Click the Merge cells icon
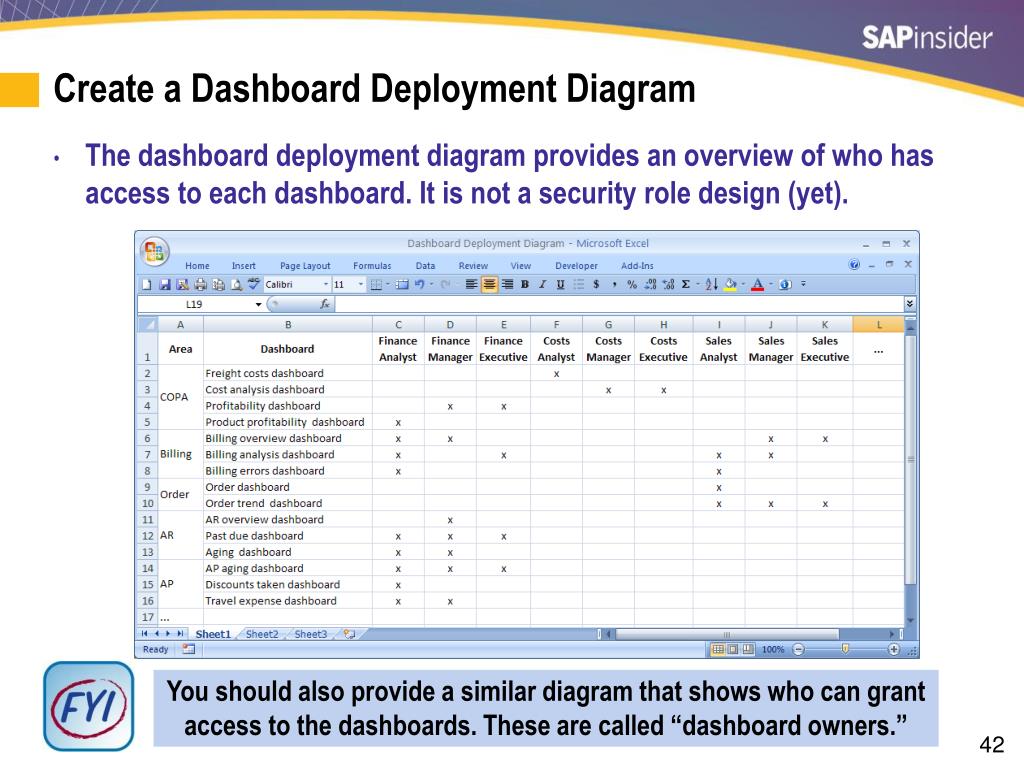 (402, 284)
